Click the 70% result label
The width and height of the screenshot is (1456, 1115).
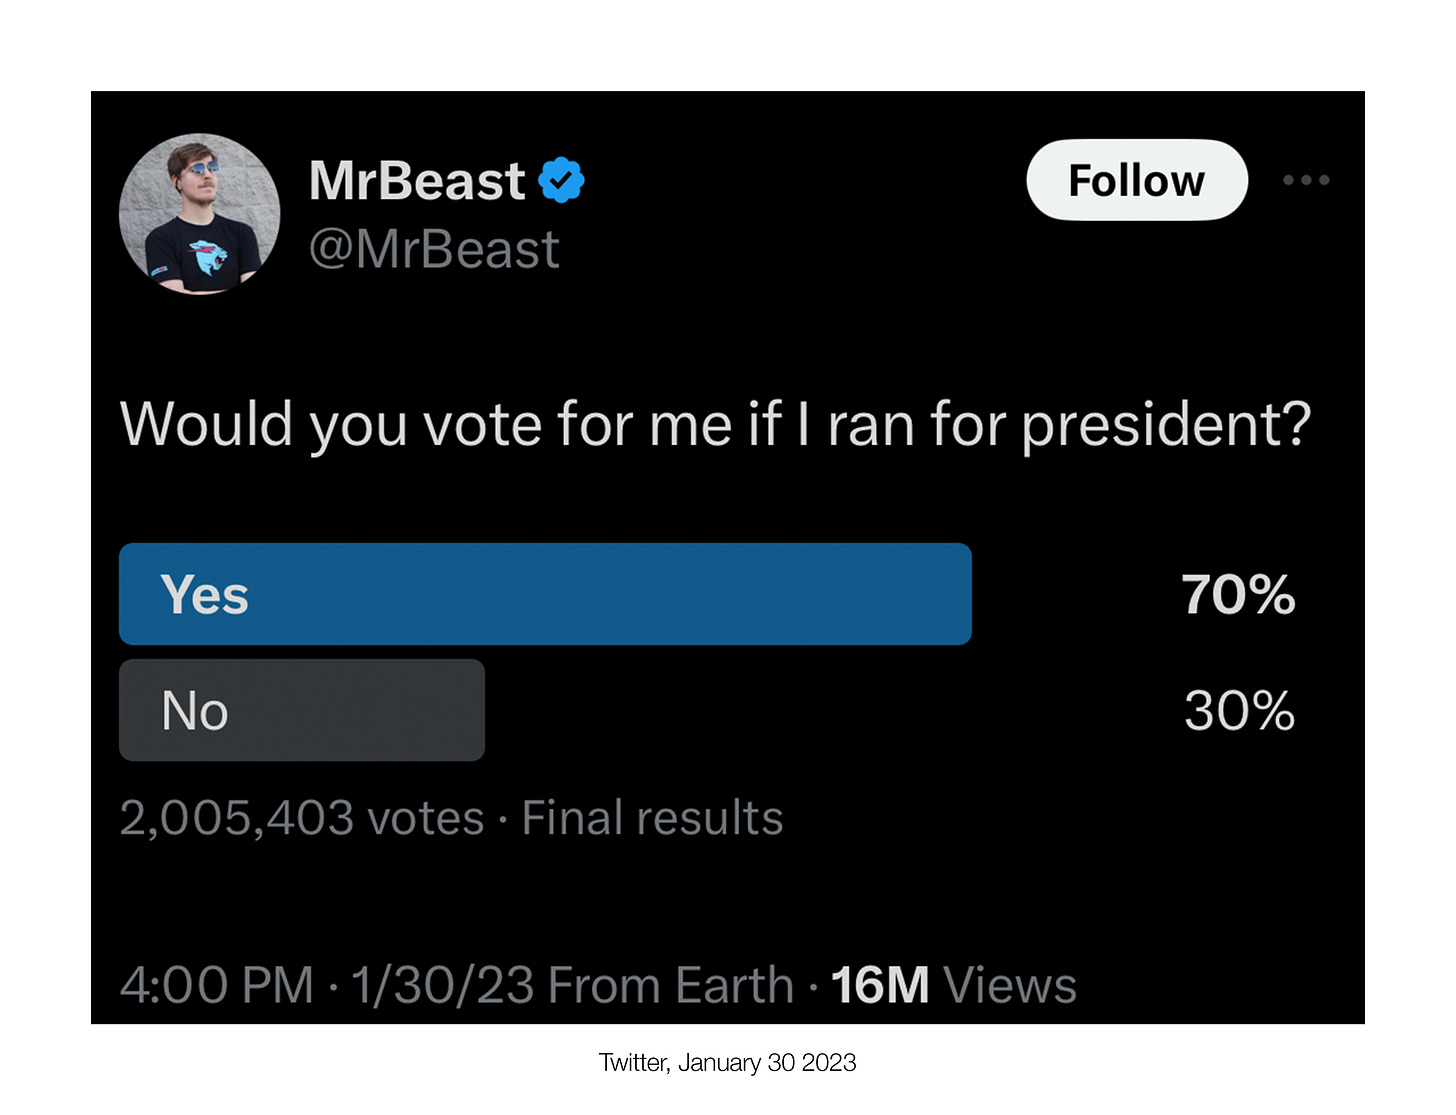1238,595
